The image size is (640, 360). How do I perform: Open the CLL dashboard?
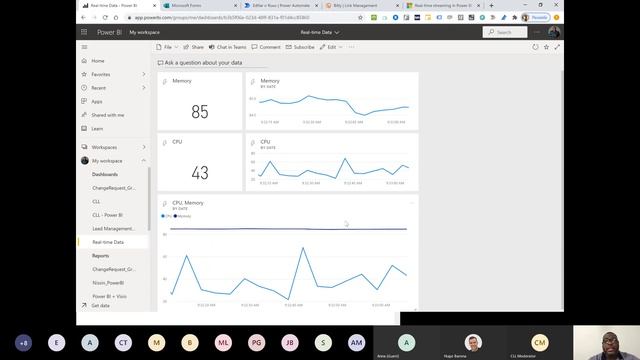(x=96, y=201)
